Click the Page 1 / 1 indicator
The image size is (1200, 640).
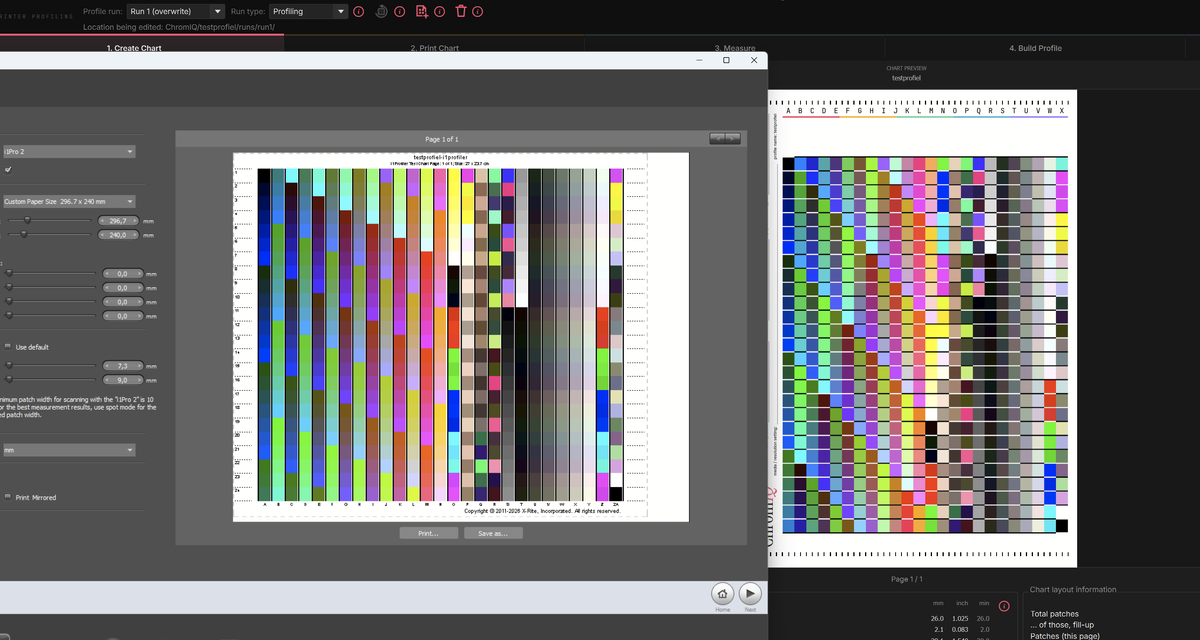(906, 579)
